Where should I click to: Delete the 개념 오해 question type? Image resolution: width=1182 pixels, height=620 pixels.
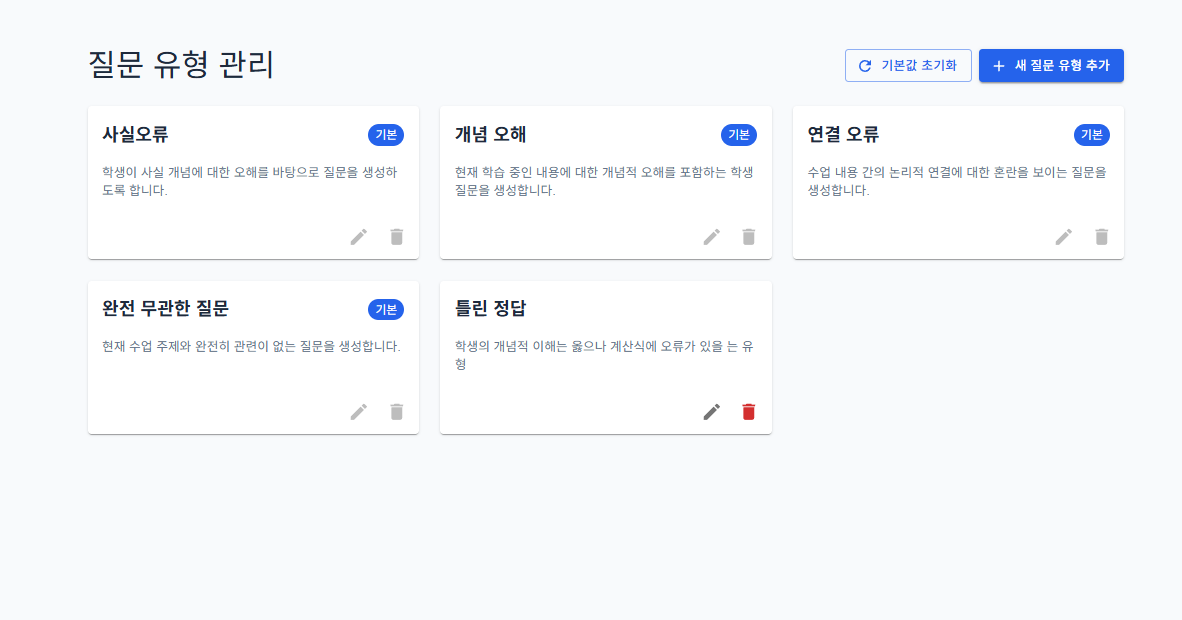(749, 237)
